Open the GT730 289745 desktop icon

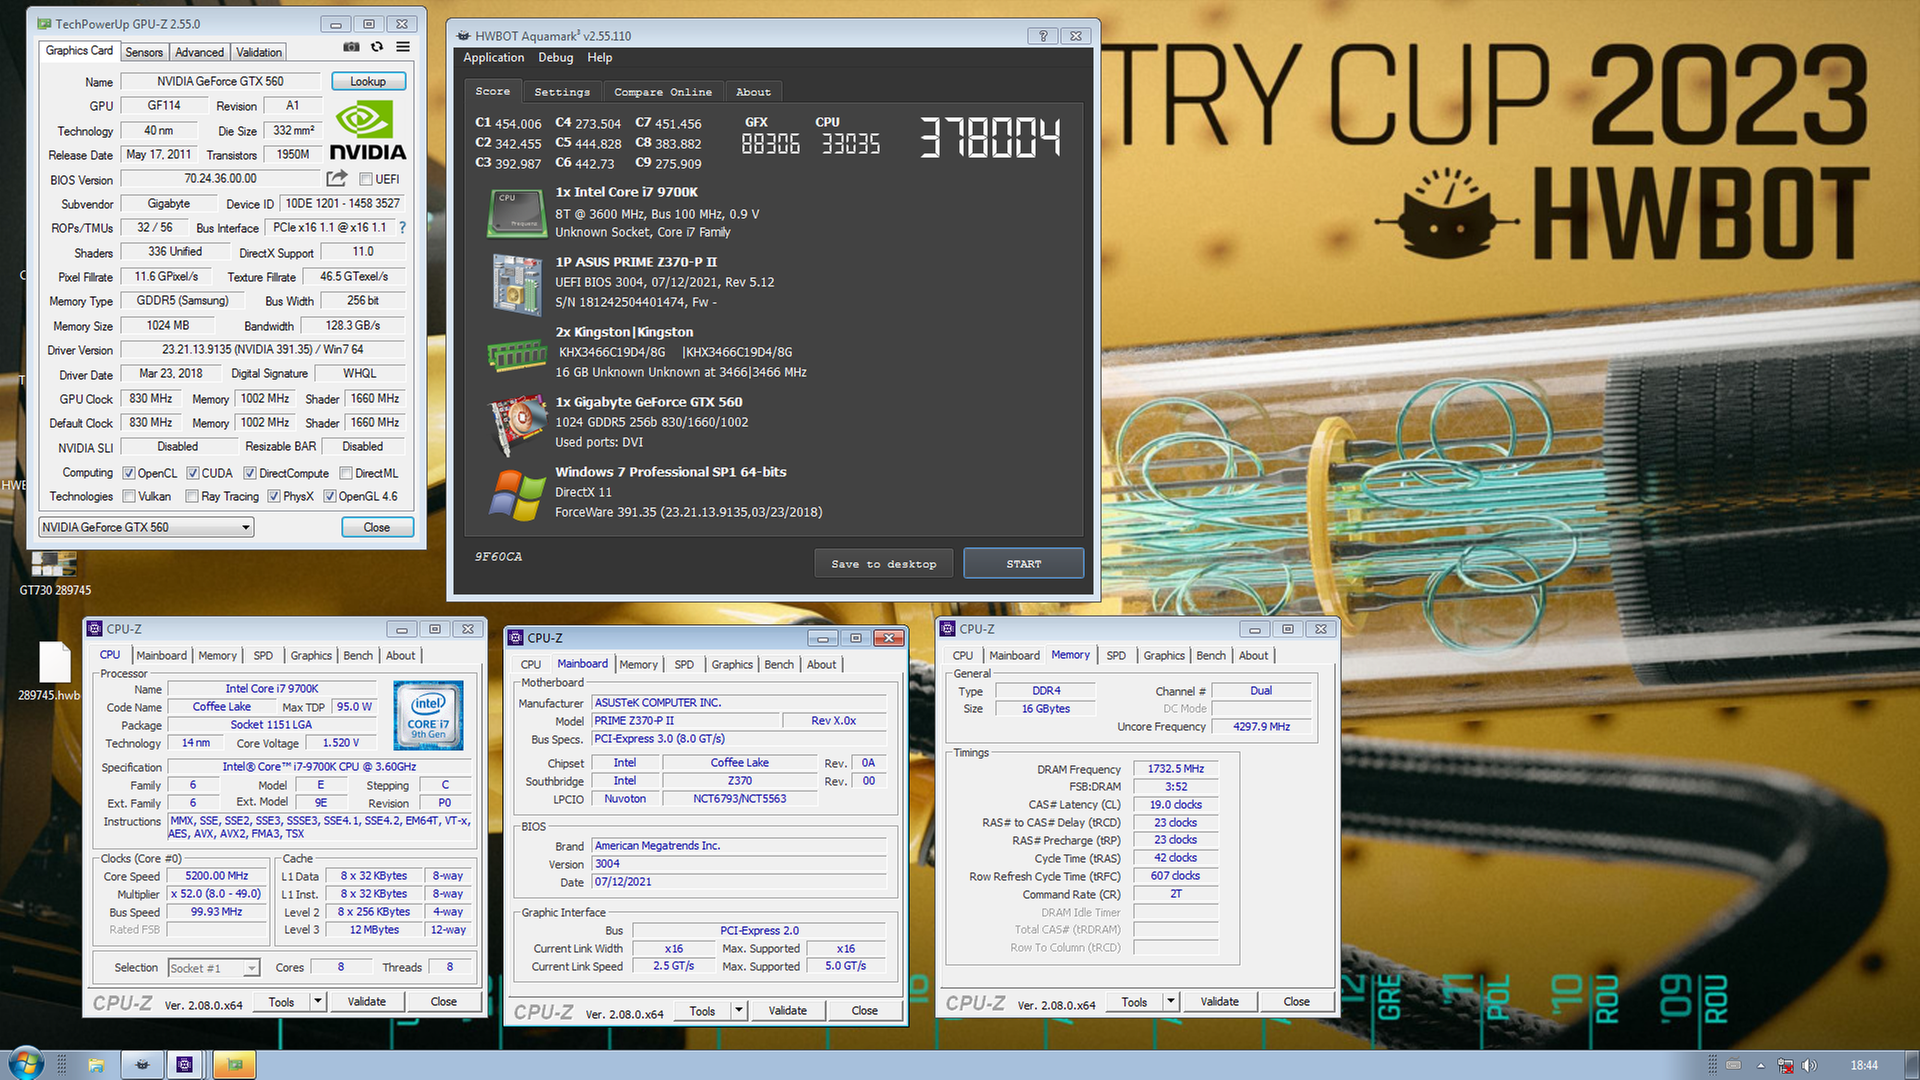point(54,574)
